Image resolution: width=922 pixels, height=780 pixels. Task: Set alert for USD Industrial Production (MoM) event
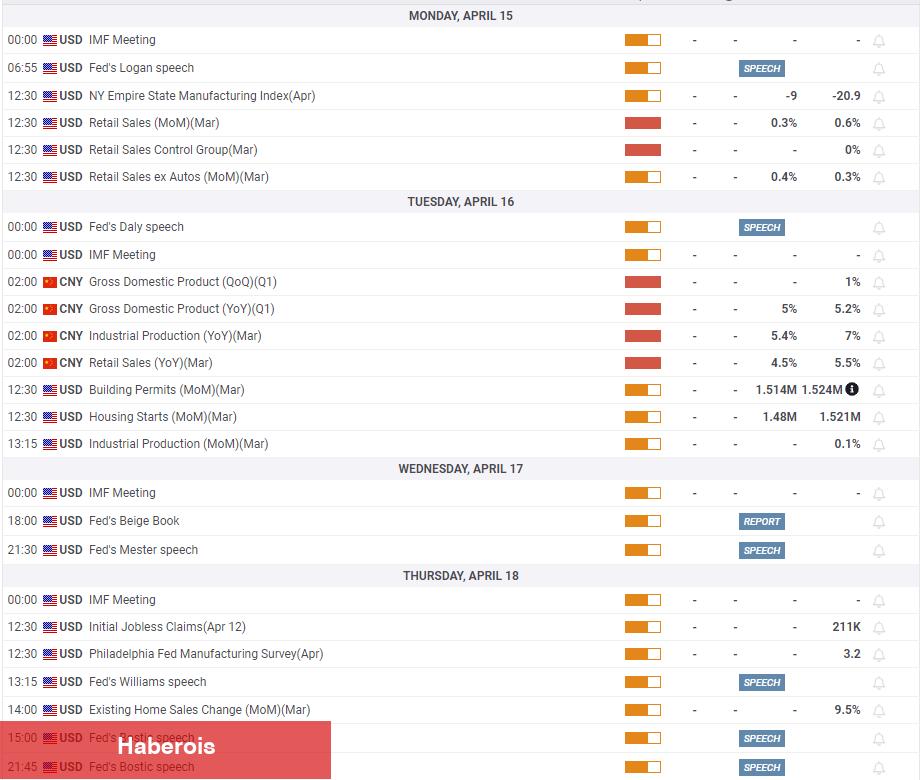pos(878,445)
